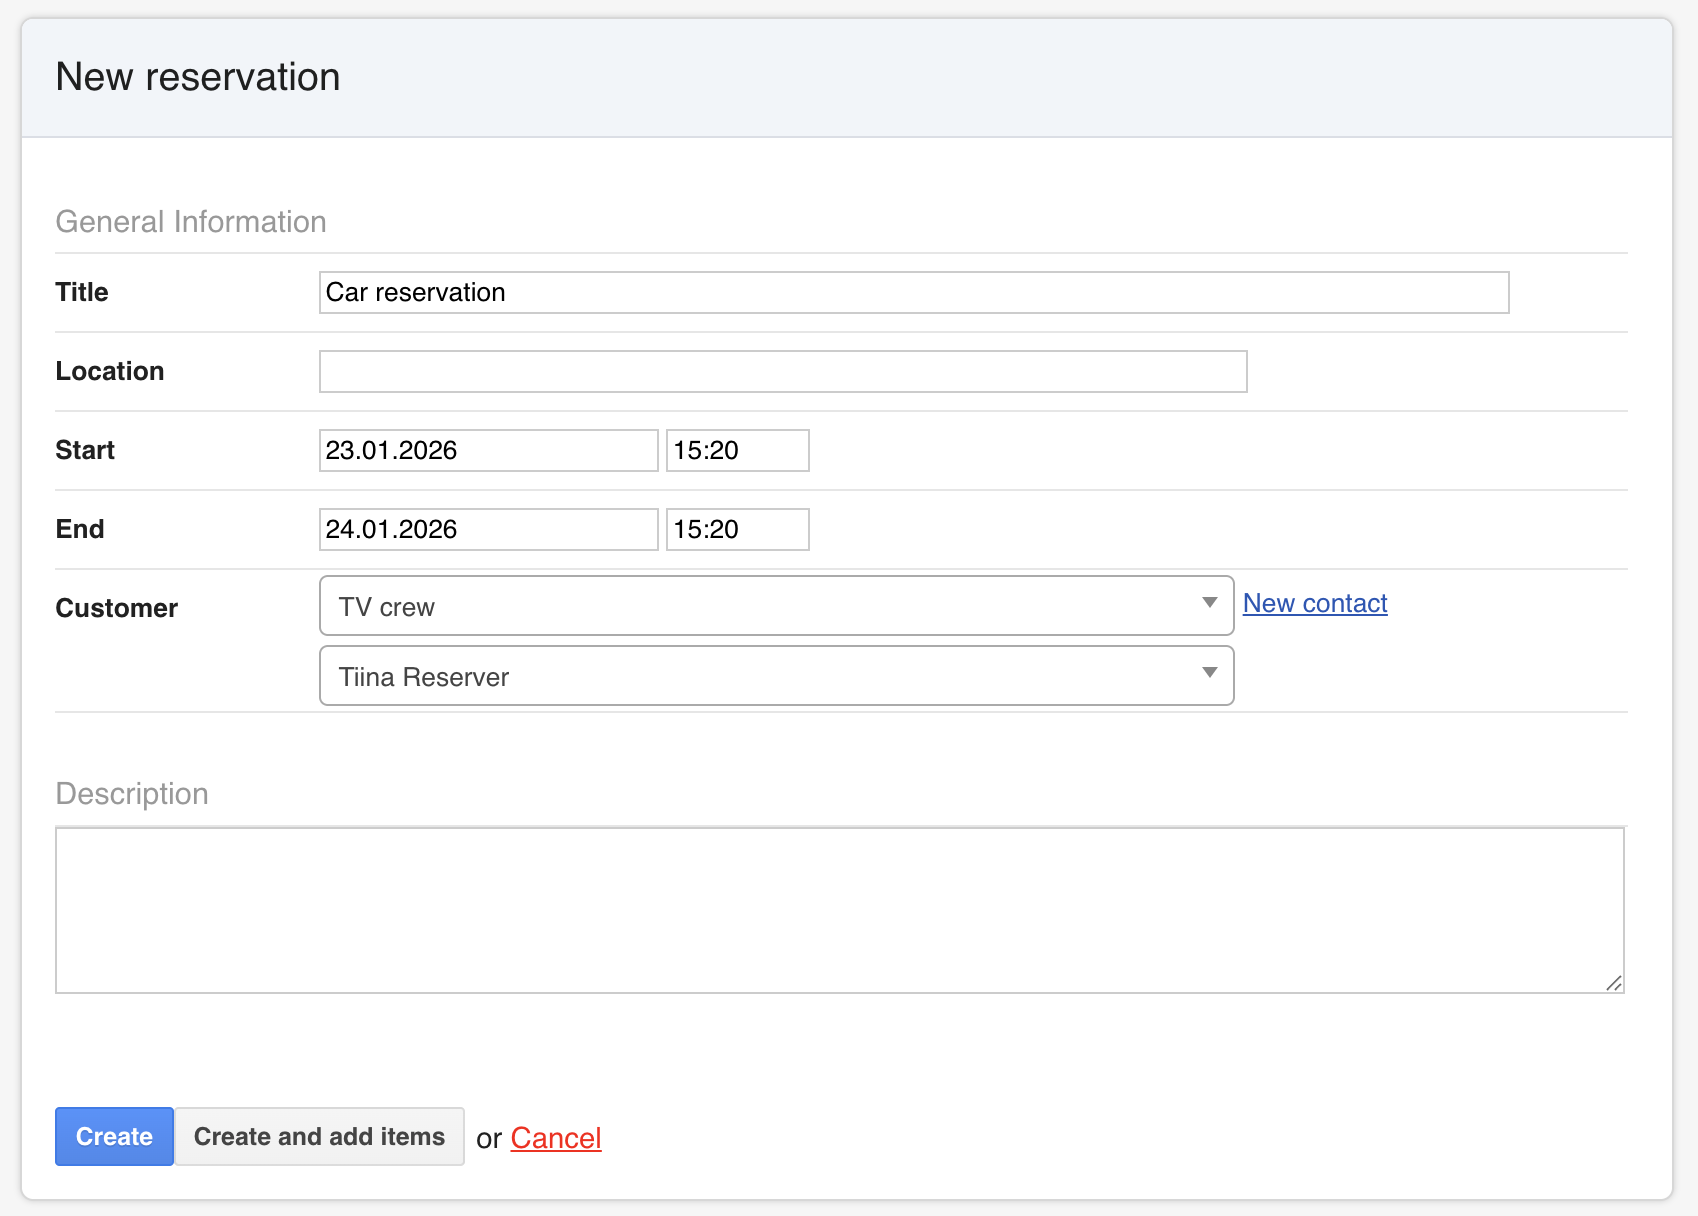The image size is (1698, 1216).
Task: Click the End time field
Action: pyautogui.click(x=737, y=530)
